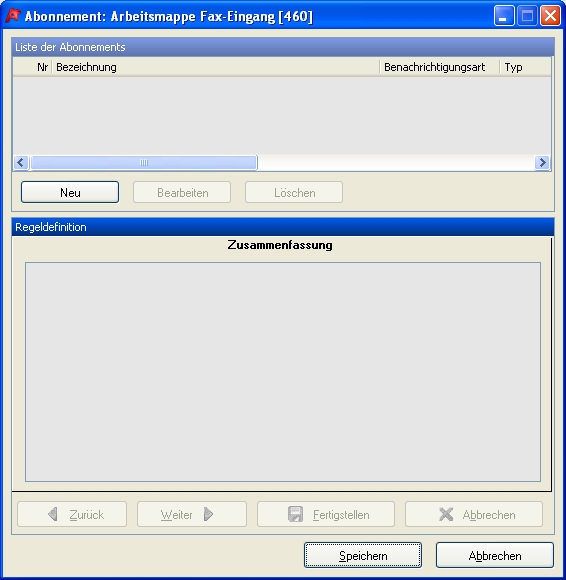
Task: Click the Nr column header
Action: 33,67
